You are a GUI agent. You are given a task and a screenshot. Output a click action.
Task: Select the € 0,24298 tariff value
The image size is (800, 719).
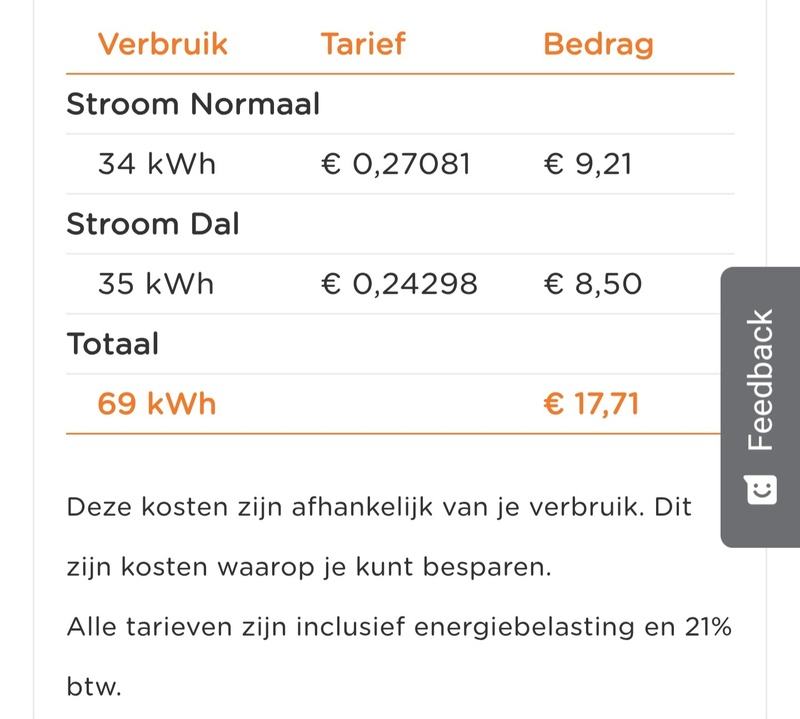pos(399,284)
